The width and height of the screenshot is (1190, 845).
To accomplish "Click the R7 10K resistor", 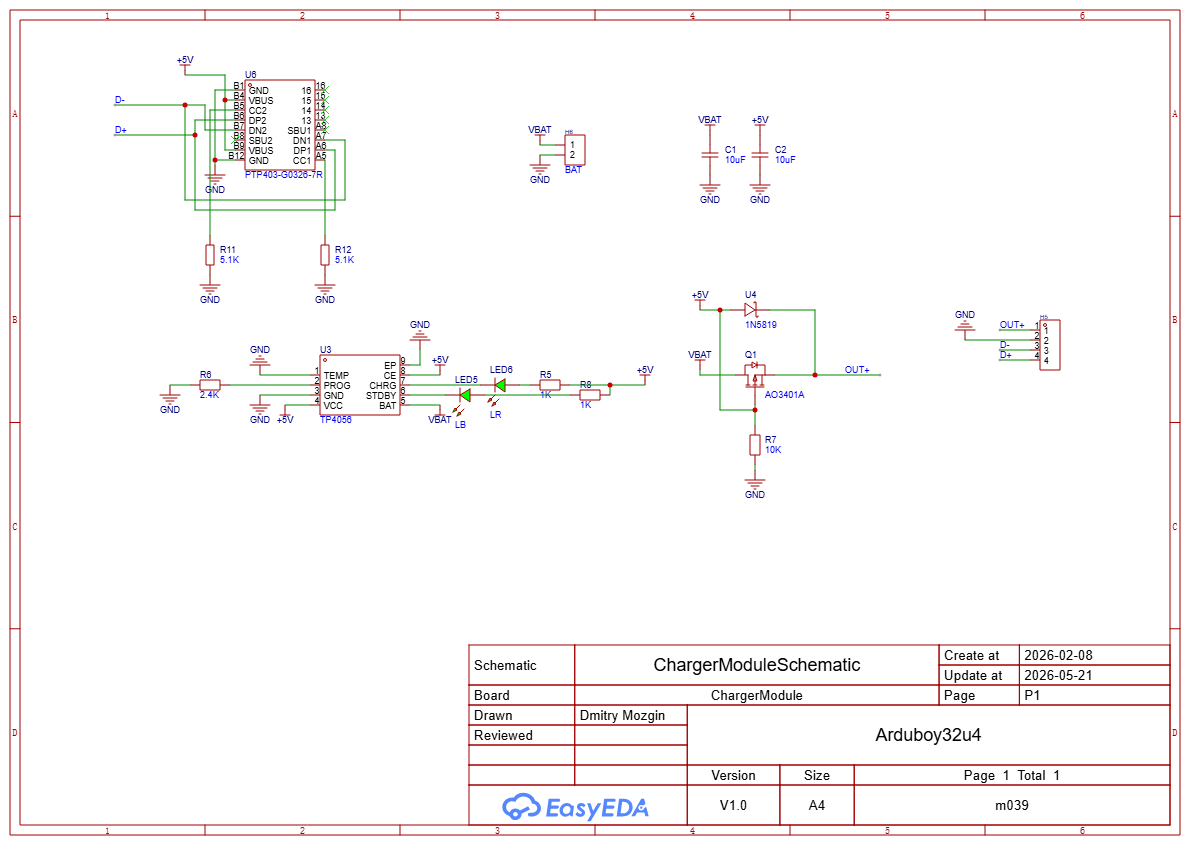I will point(755,445).
